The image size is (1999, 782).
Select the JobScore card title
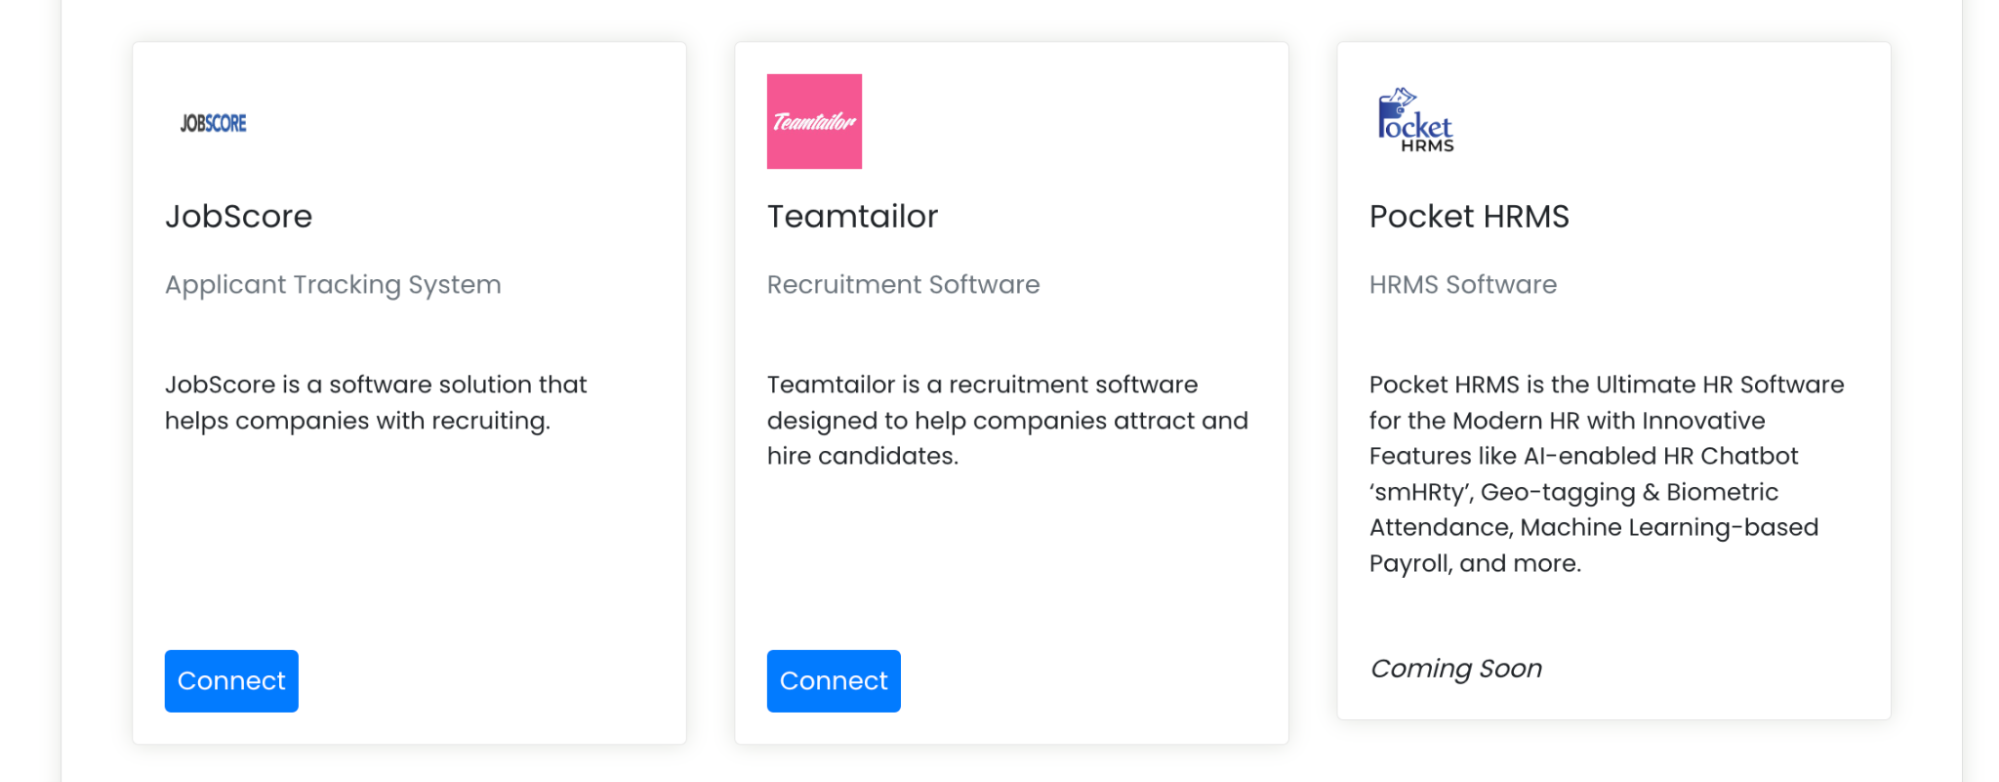tap(238, 216)
